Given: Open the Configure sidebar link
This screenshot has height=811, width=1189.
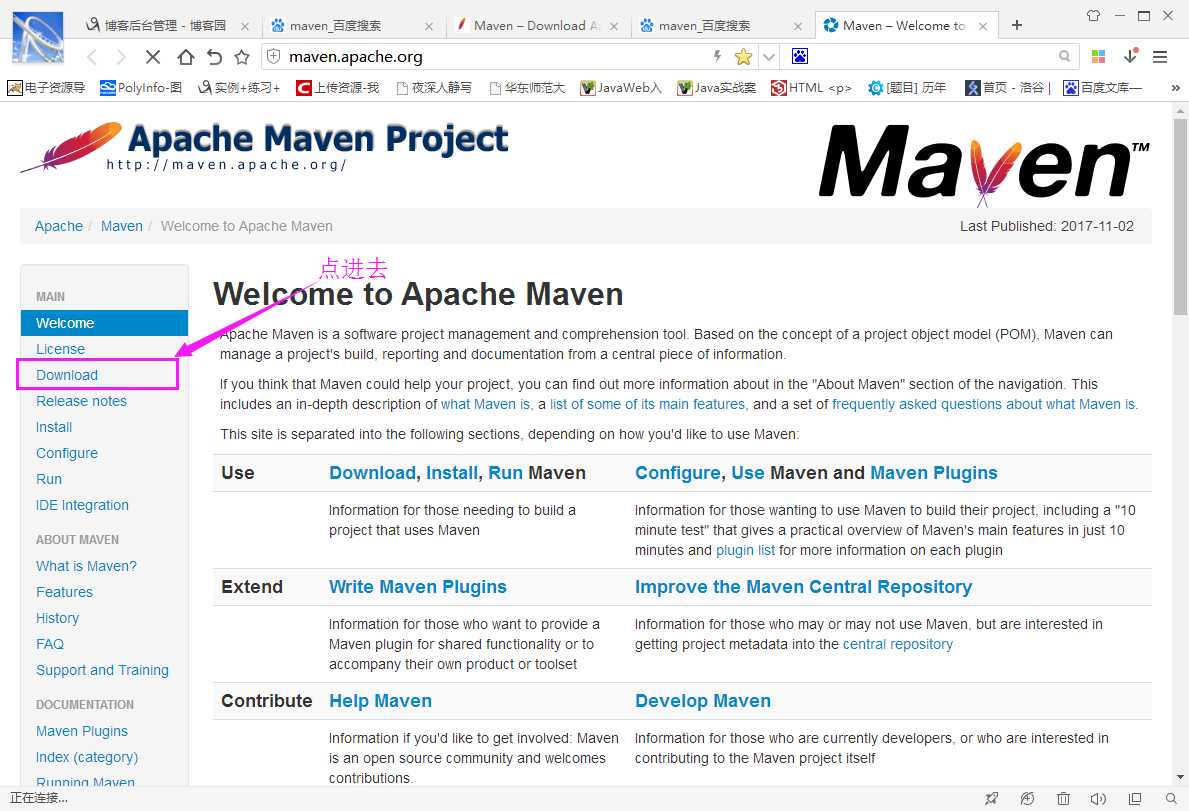Looking at the screenshot, I should tap(67, 453).
